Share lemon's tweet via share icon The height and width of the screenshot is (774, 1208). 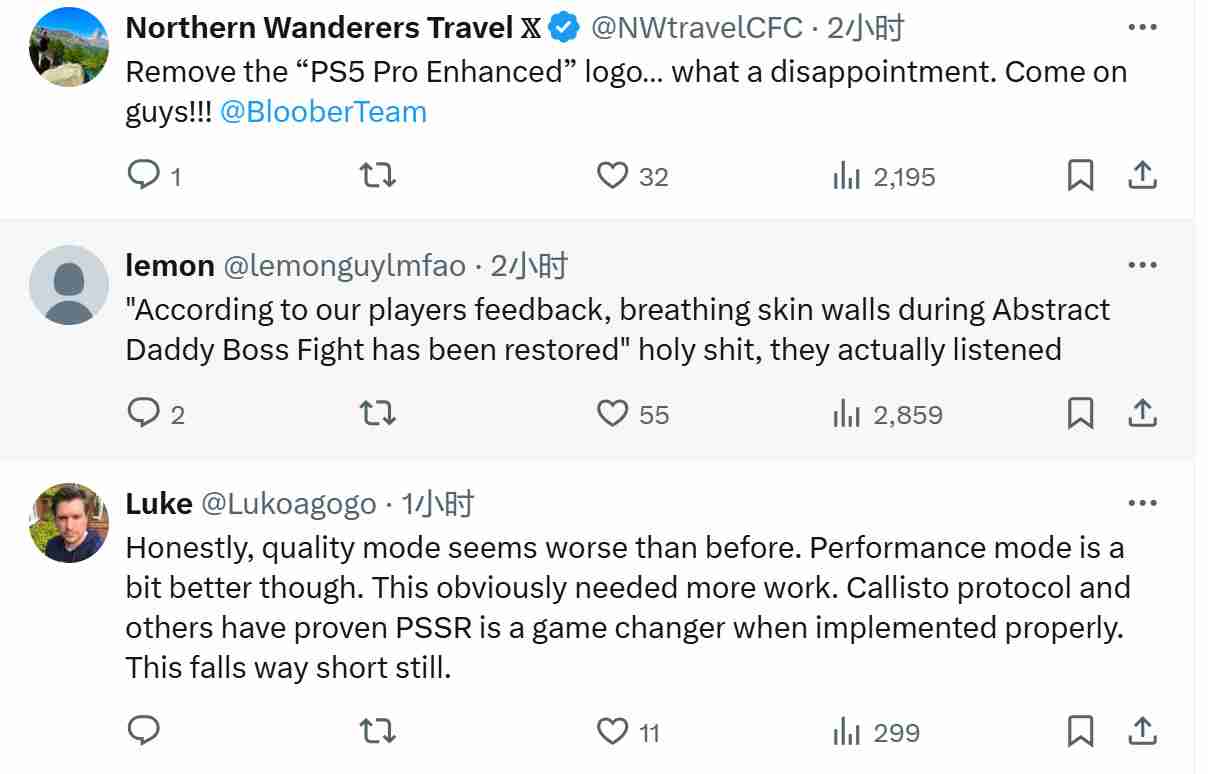[1142, 414]
